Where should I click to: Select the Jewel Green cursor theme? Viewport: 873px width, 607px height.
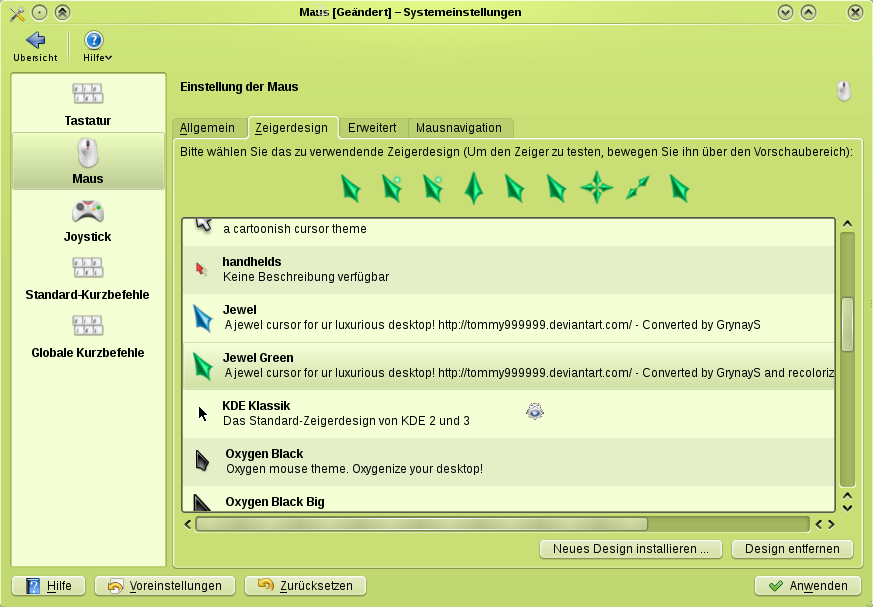[508, 365]
